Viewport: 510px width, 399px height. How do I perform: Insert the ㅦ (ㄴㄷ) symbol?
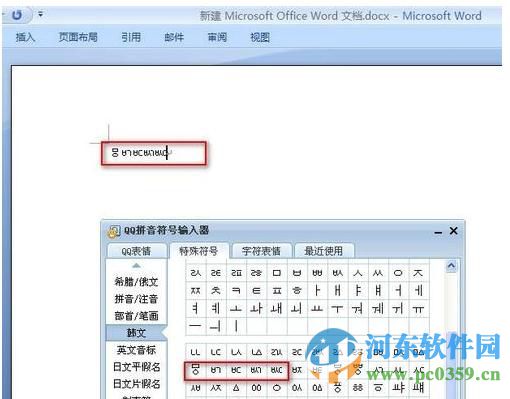(x=216, y=352)
